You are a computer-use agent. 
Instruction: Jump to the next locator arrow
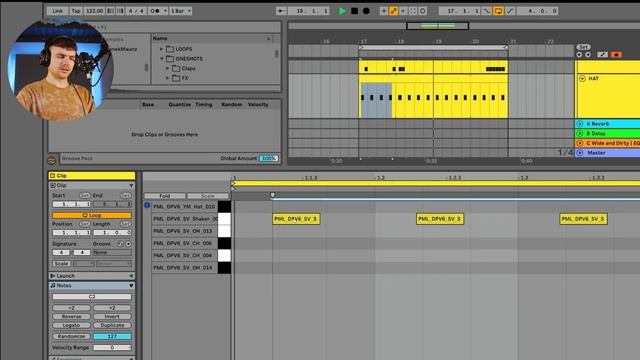pos(588,55)
